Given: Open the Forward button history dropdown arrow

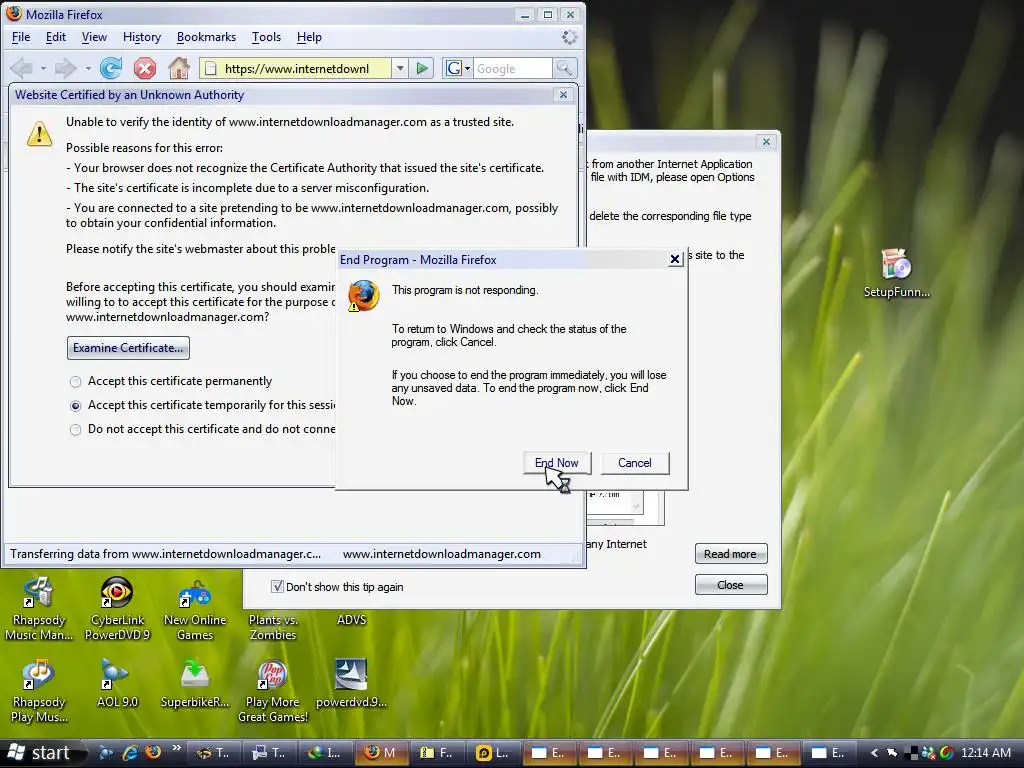Looking at the screenshot, I should click(88, 68).
